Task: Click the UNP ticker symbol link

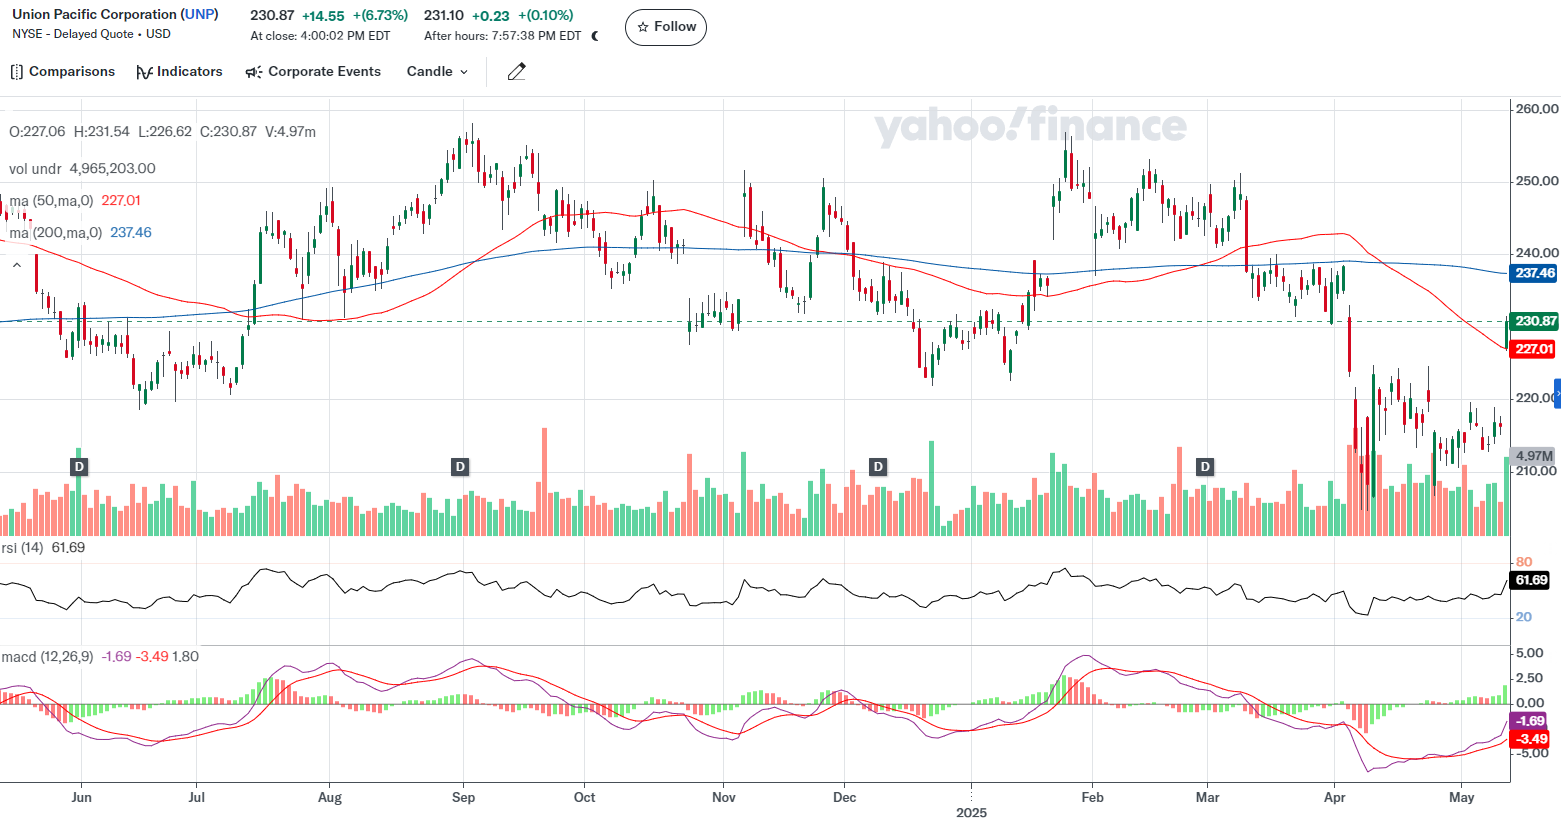Action: pos(199,14)
